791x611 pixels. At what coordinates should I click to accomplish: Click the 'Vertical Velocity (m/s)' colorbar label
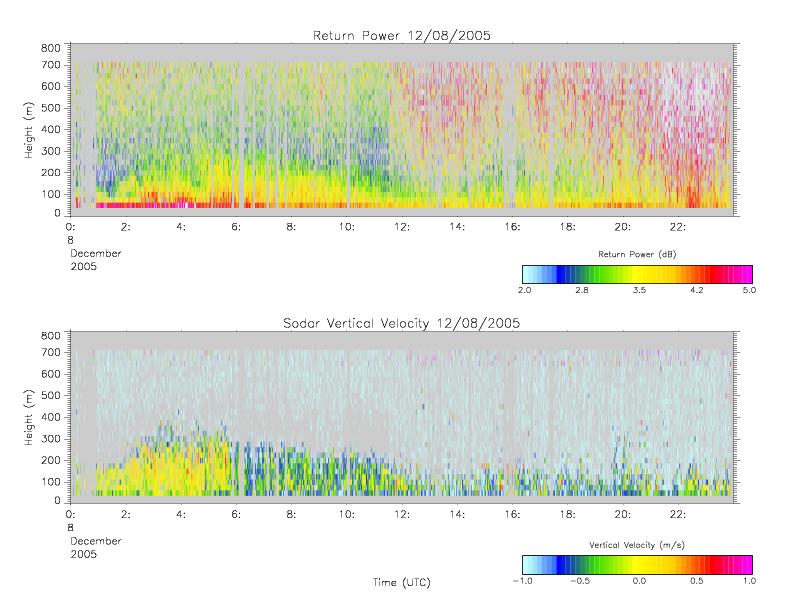coord(637,545)
